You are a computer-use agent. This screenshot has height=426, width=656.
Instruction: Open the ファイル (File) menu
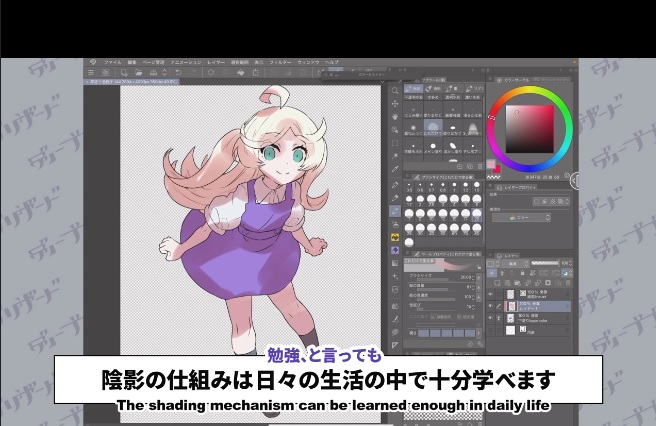tap(112, 62)
